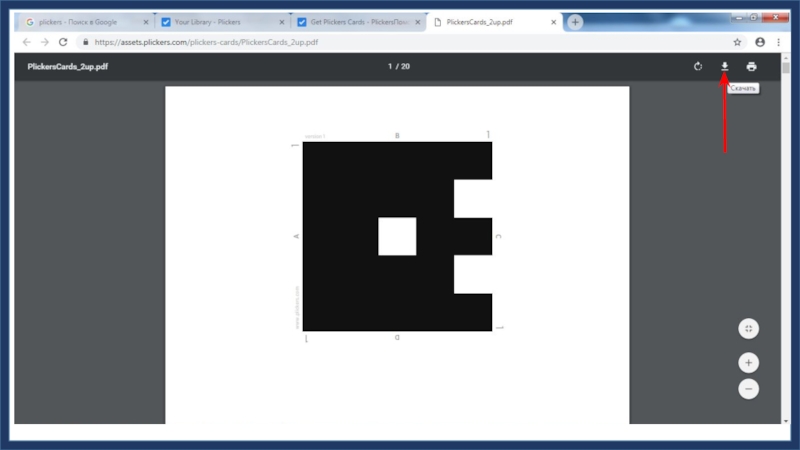Screen dimensions: 800x450
Task: Open the Chrome profile account icon
Action: pyautogui.click(x=760, y=42)
